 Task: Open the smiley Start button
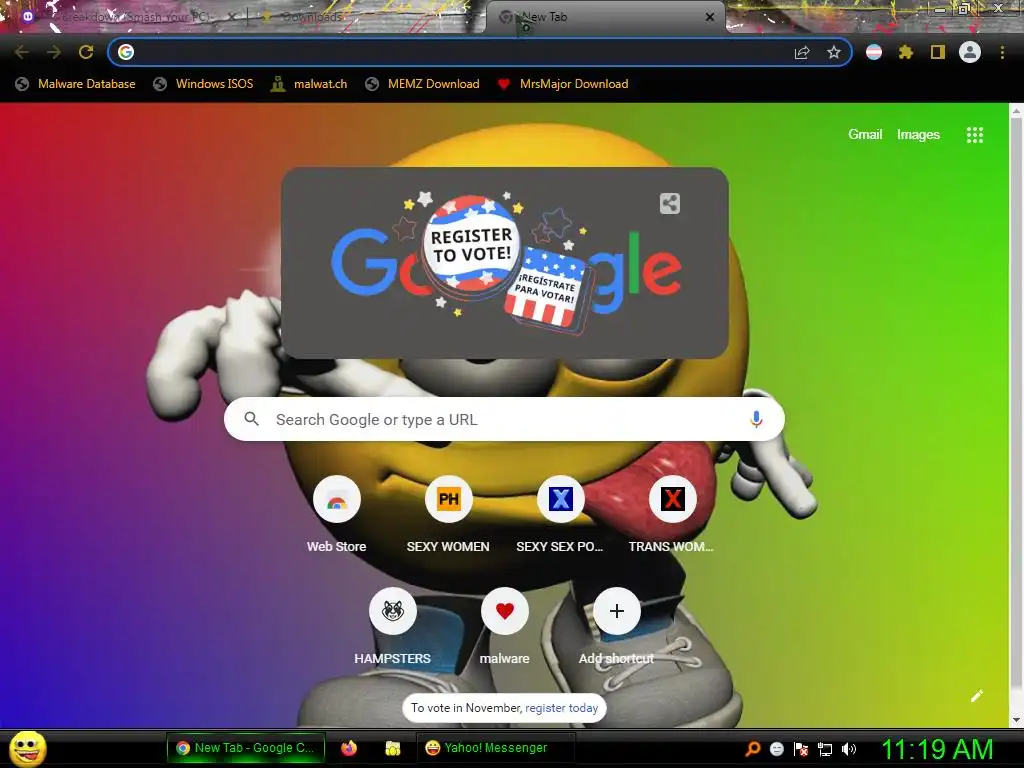coord(28,748)
